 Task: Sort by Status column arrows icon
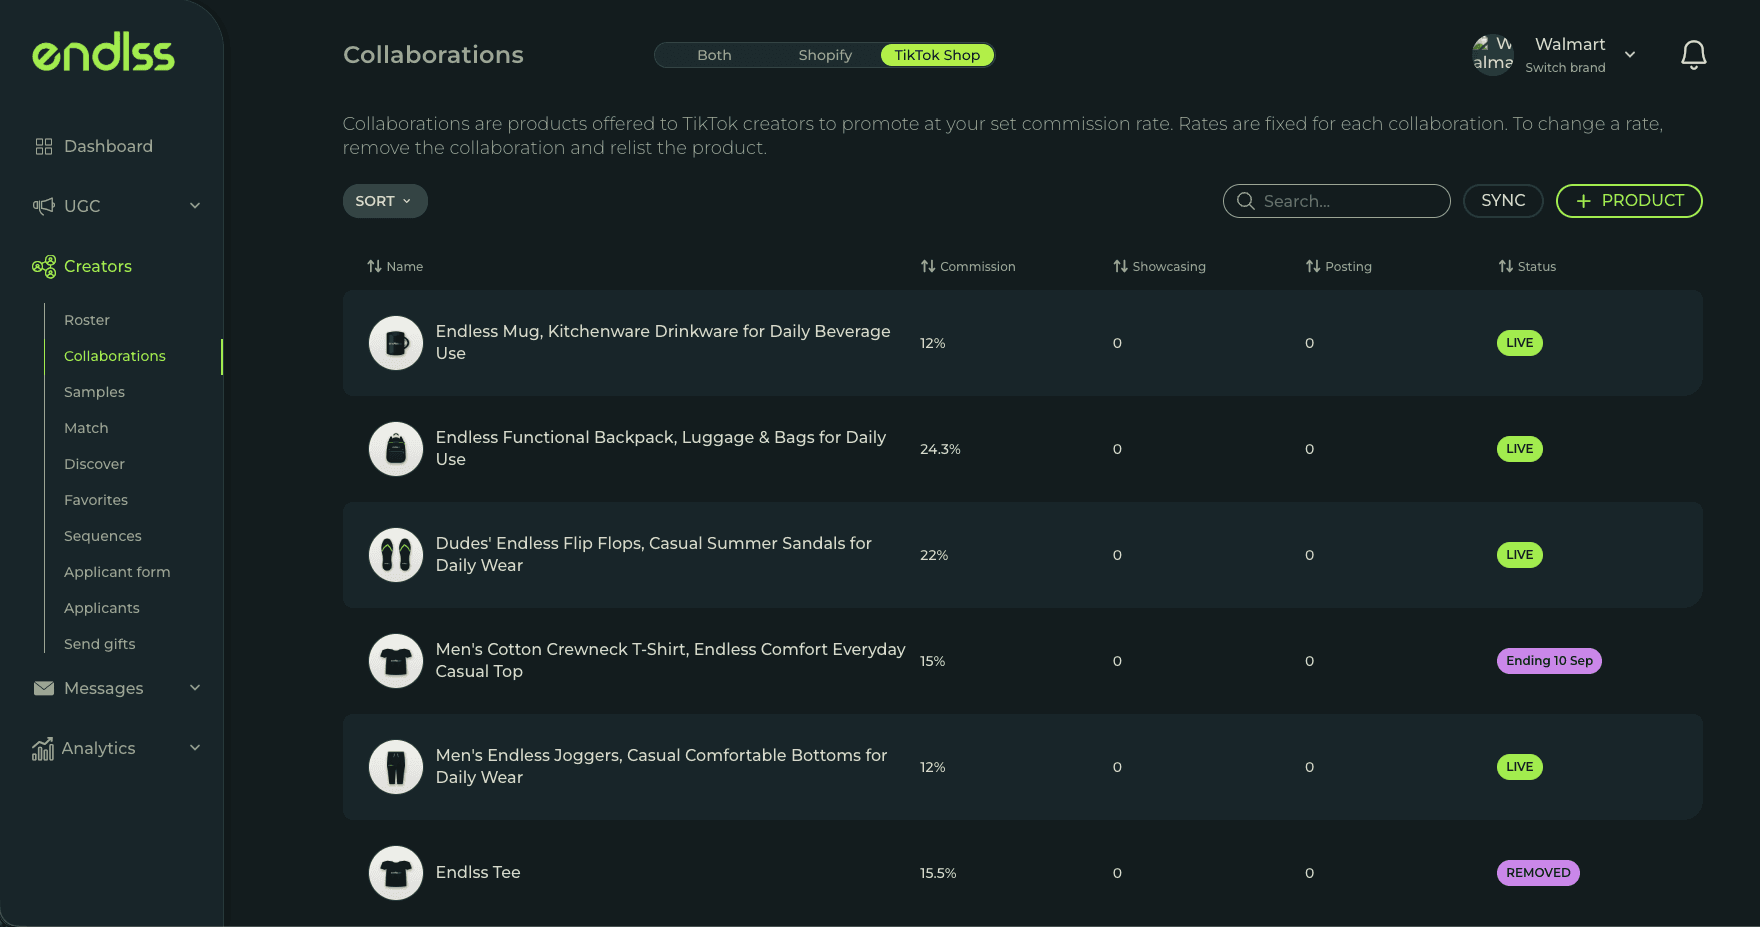coord(1506,266)
